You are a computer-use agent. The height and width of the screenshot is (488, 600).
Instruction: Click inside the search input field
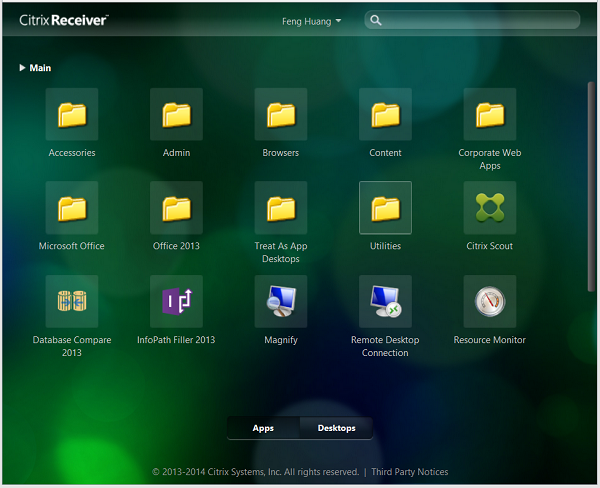point(472,20)
